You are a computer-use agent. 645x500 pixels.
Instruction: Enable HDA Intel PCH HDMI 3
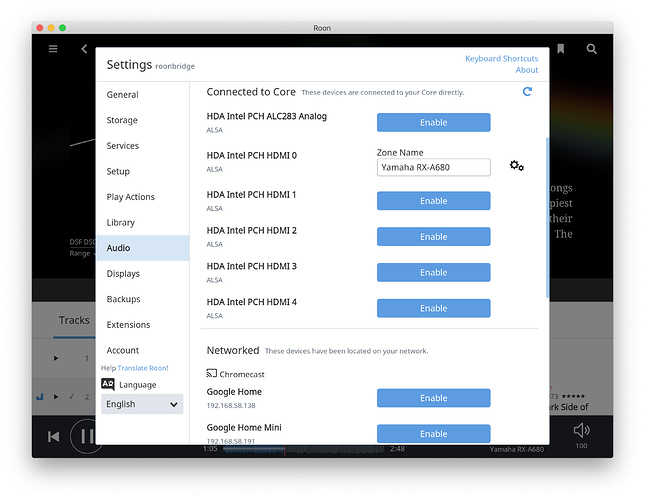point(434,272)
